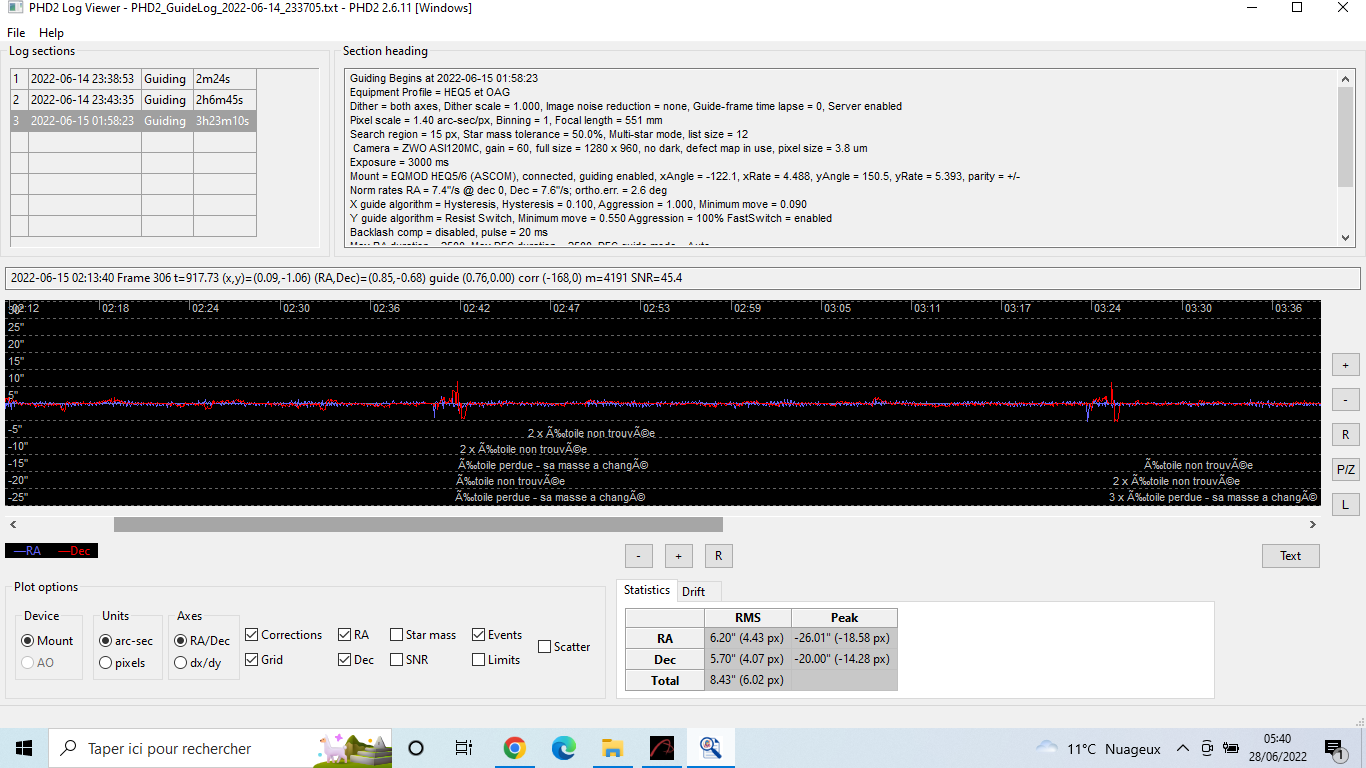Screen dimensions: 1366x768
Task: Switch to the Statistics tab
Action: click(647, 590)
